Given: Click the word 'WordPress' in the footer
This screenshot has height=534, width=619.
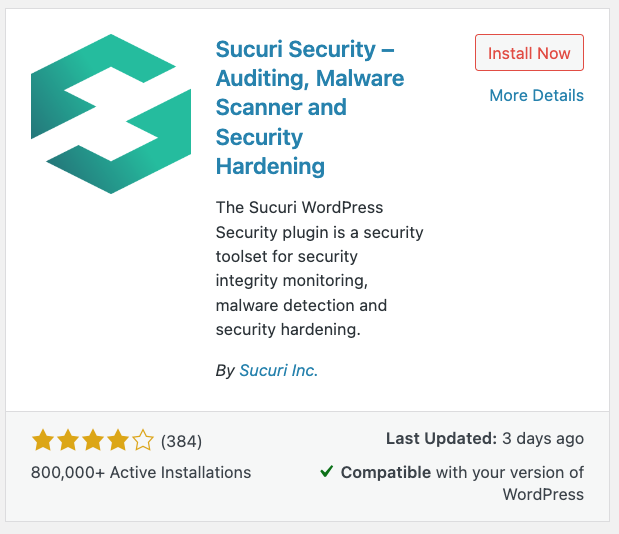Looking at the screenshot, I should (543, 494).
